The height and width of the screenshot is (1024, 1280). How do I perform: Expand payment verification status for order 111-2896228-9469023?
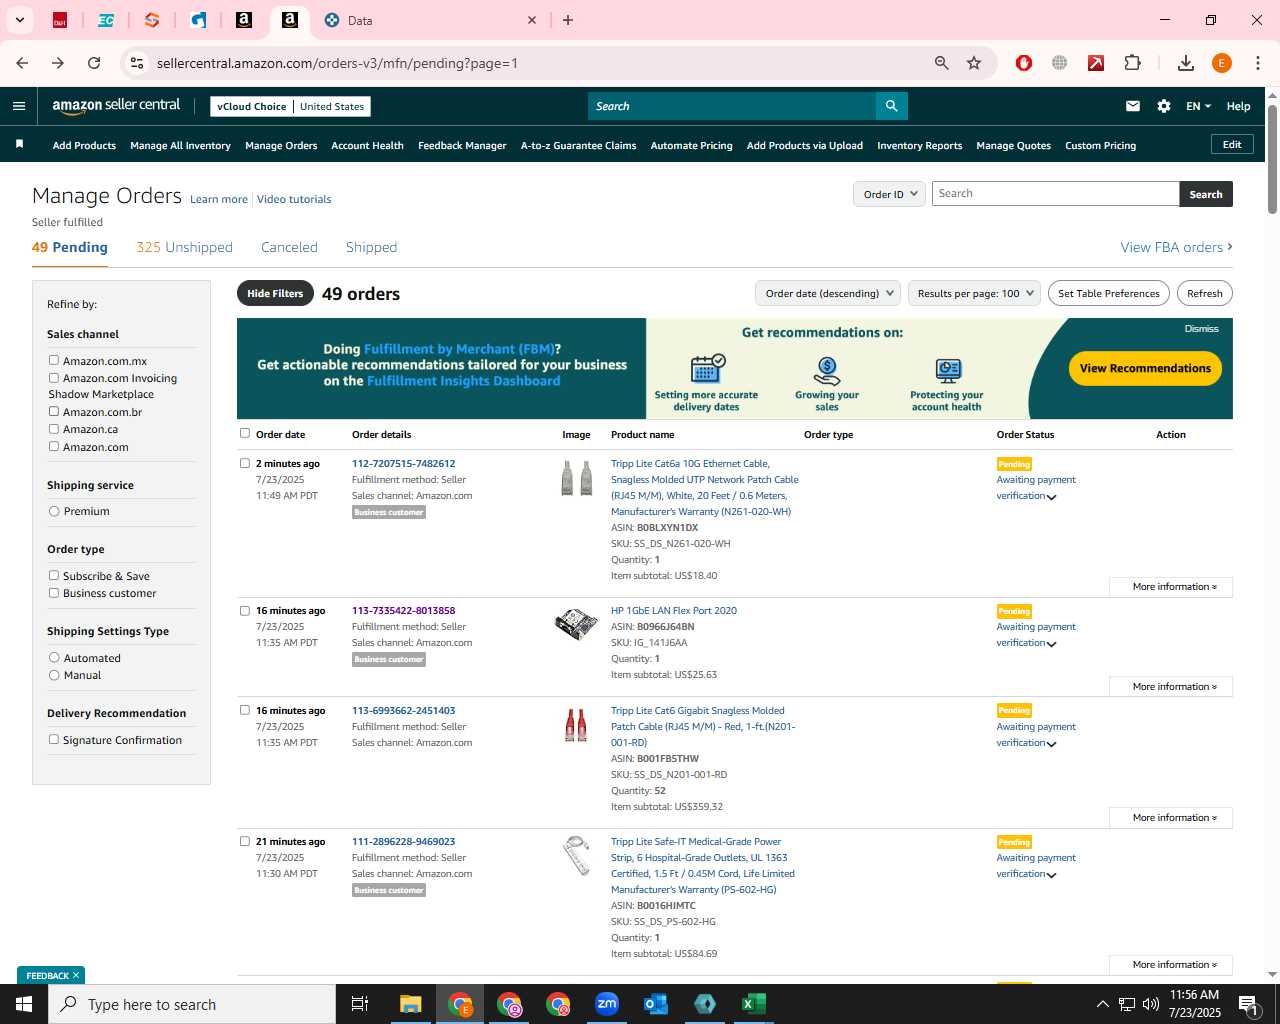(x=1051, y=875)
